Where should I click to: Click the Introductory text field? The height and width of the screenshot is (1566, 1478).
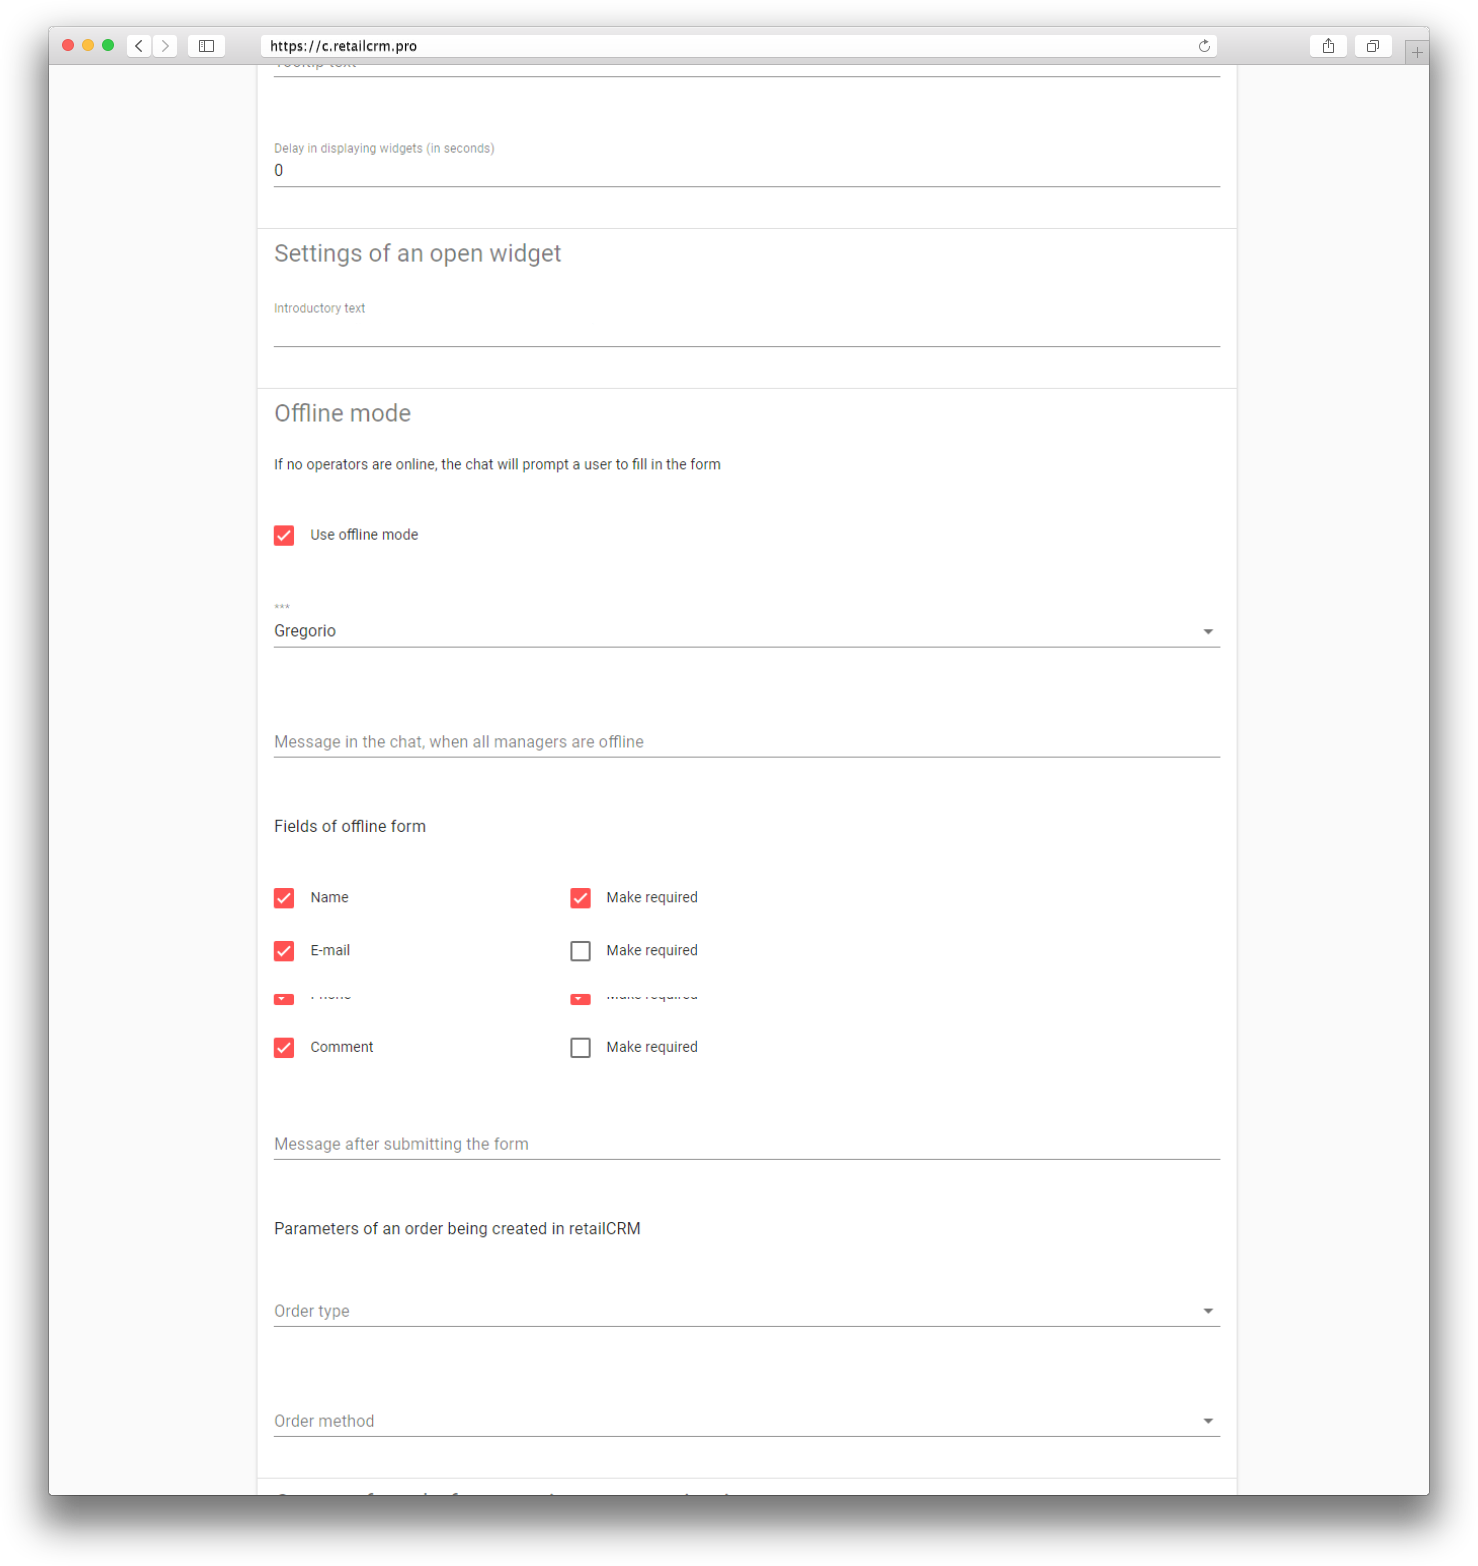click(x=746, y=331)
